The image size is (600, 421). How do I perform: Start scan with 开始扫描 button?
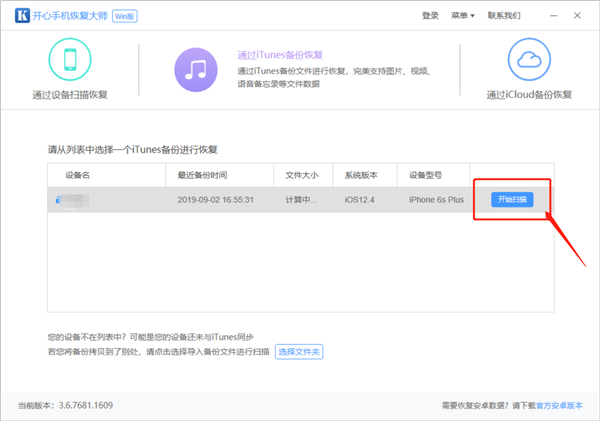pos(512,199)
